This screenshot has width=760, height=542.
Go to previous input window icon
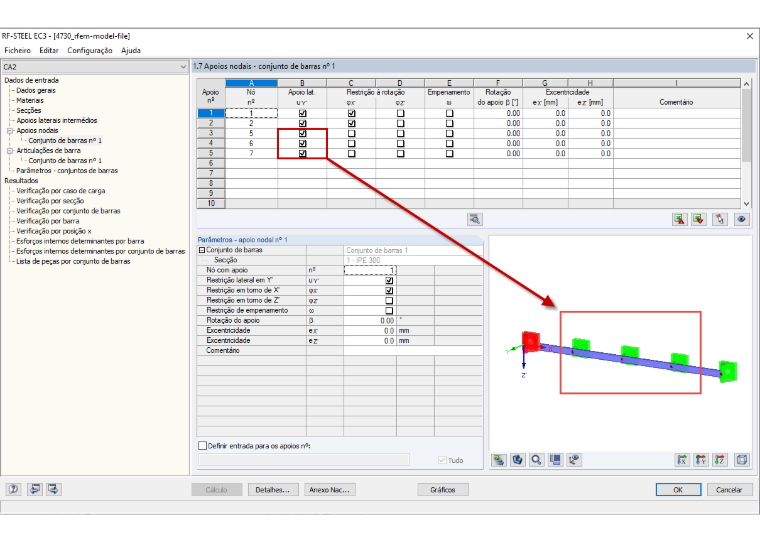pyautogui.click(x=34, y=489)
